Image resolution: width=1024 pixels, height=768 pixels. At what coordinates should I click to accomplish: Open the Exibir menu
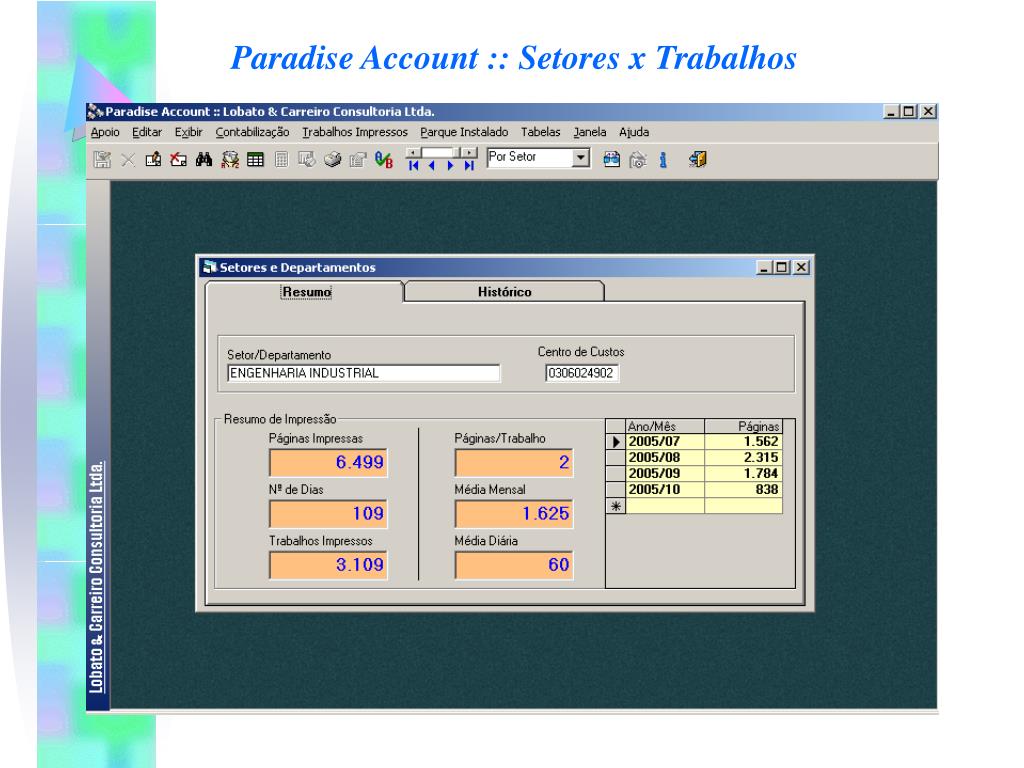coord(188,132)
